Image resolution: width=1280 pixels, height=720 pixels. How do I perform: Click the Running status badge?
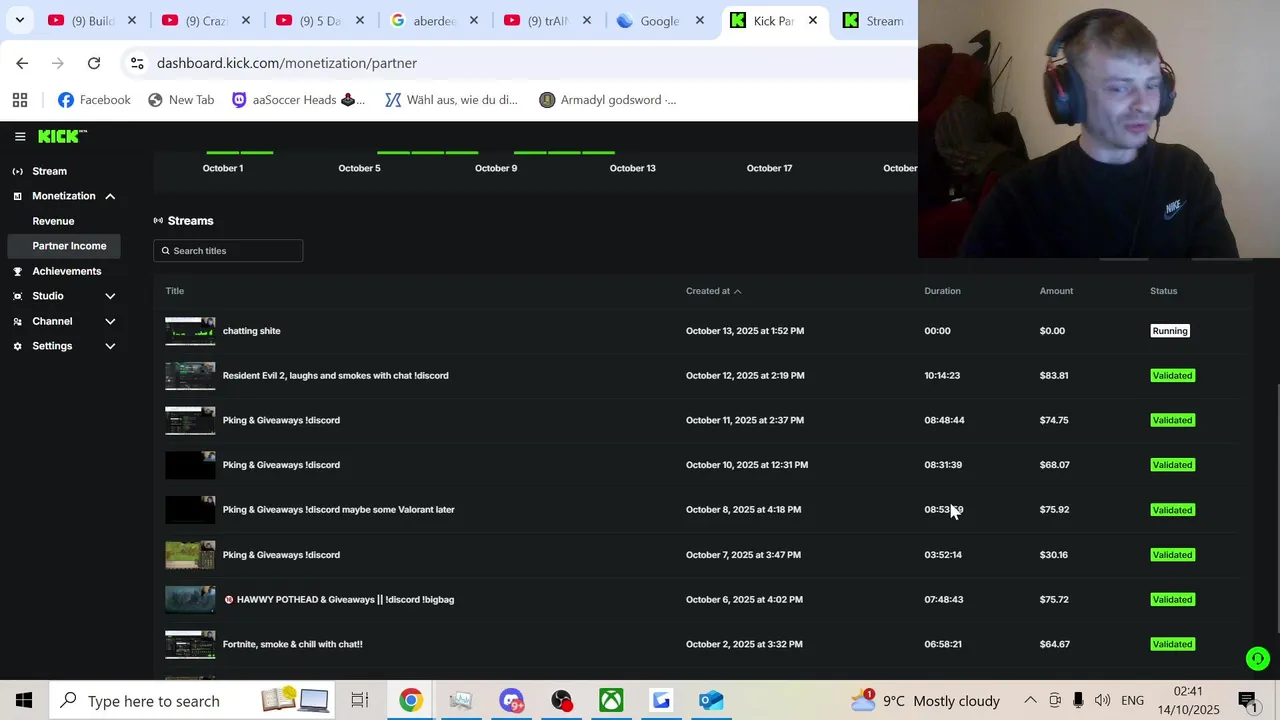[1170, 331]
